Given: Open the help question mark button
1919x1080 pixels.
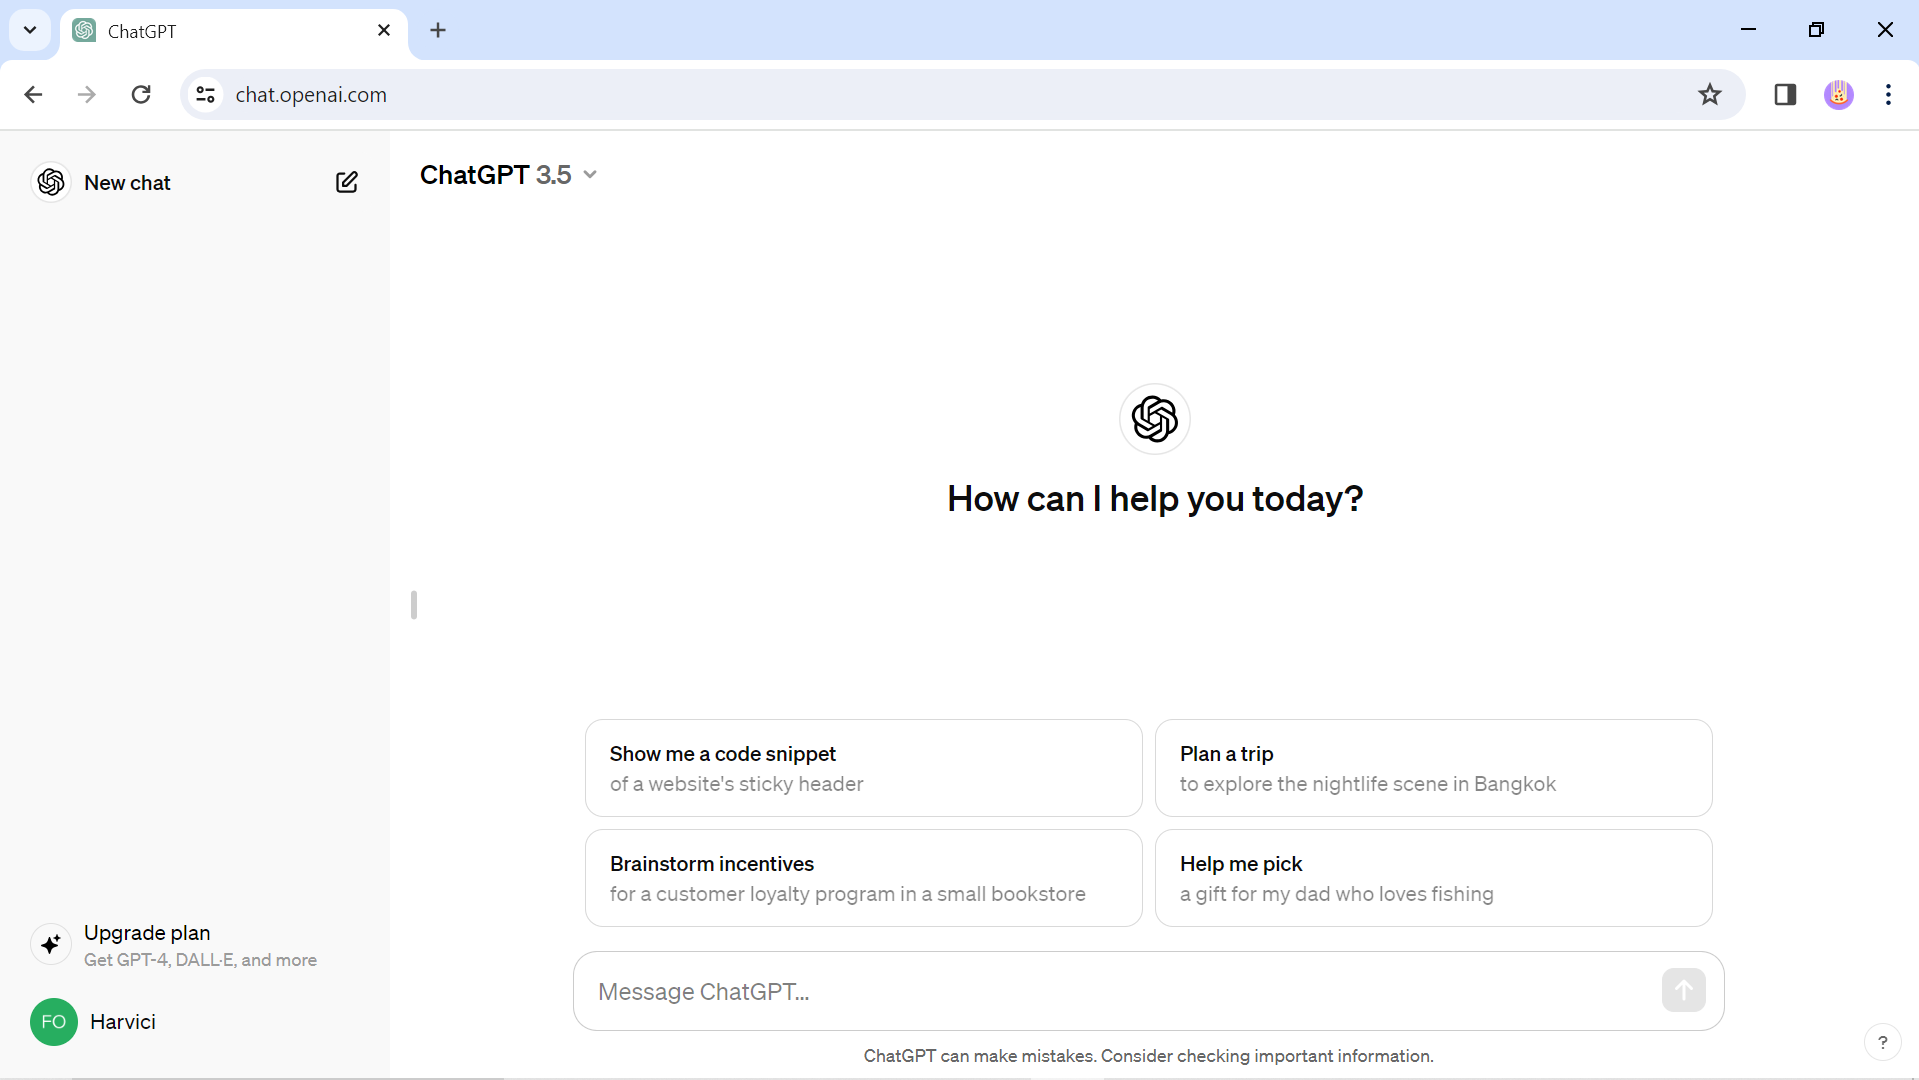Looking at the screenshot, I should 1882,1042.
